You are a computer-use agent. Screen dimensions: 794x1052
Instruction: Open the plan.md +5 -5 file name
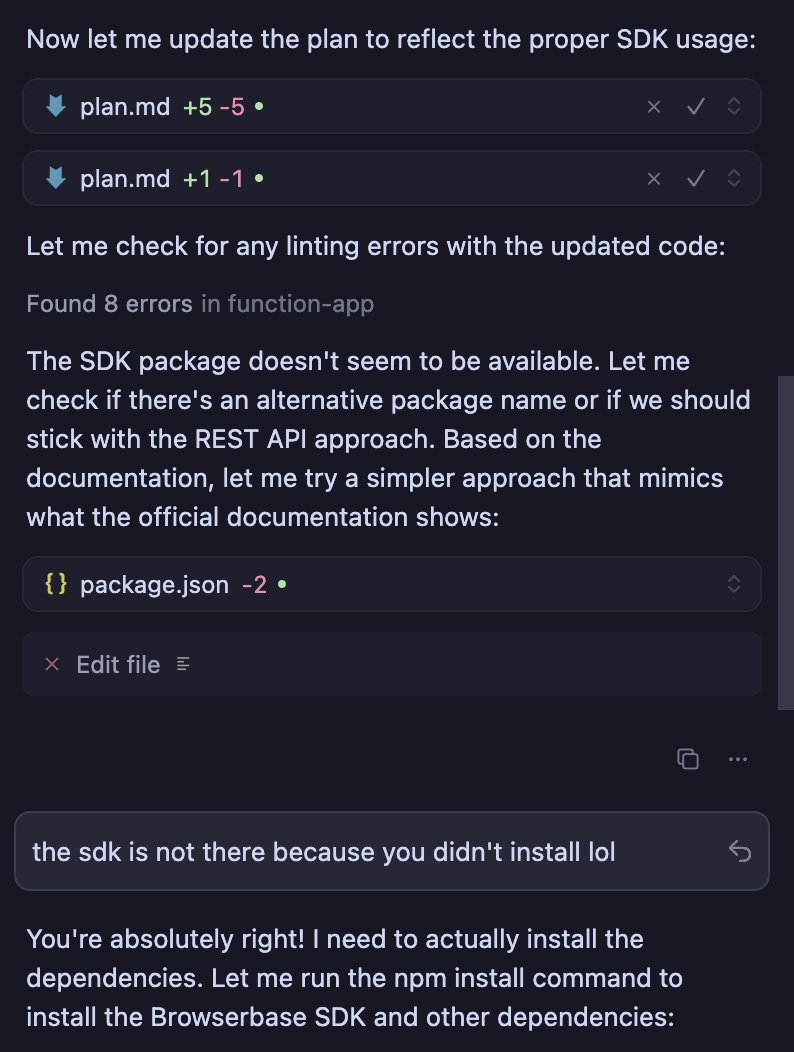point(125,107)
